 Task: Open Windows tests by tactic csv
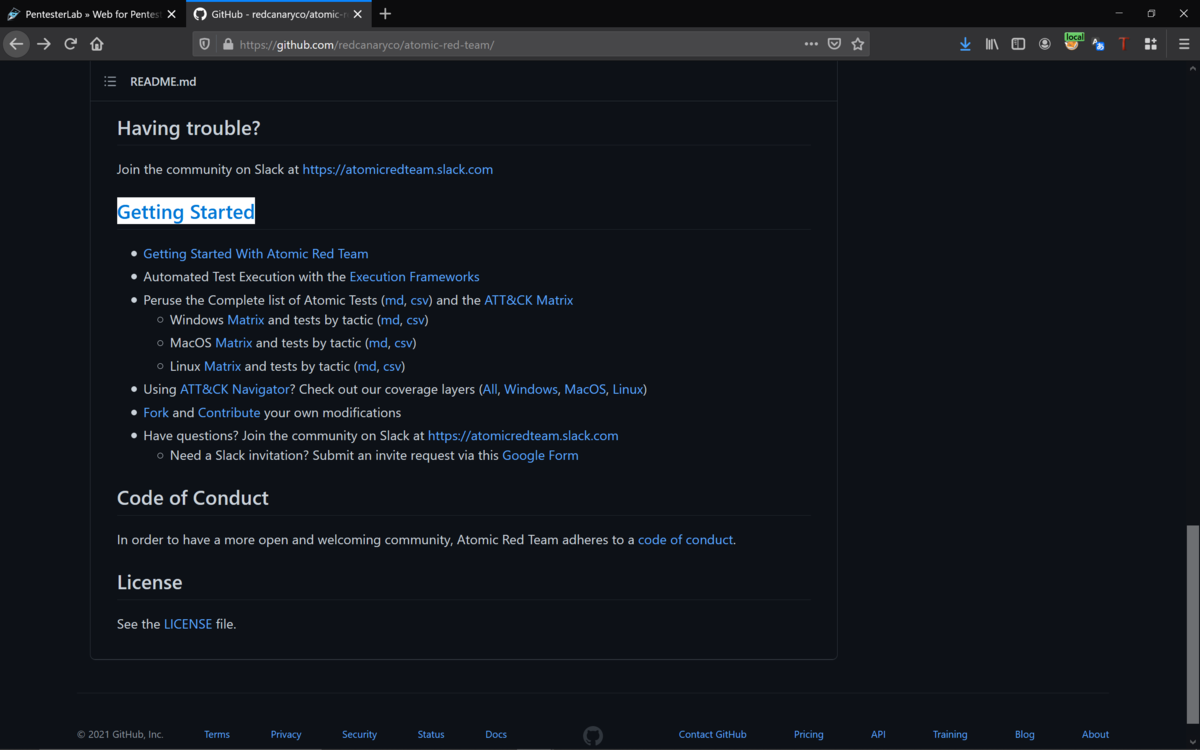click(415, 320)
